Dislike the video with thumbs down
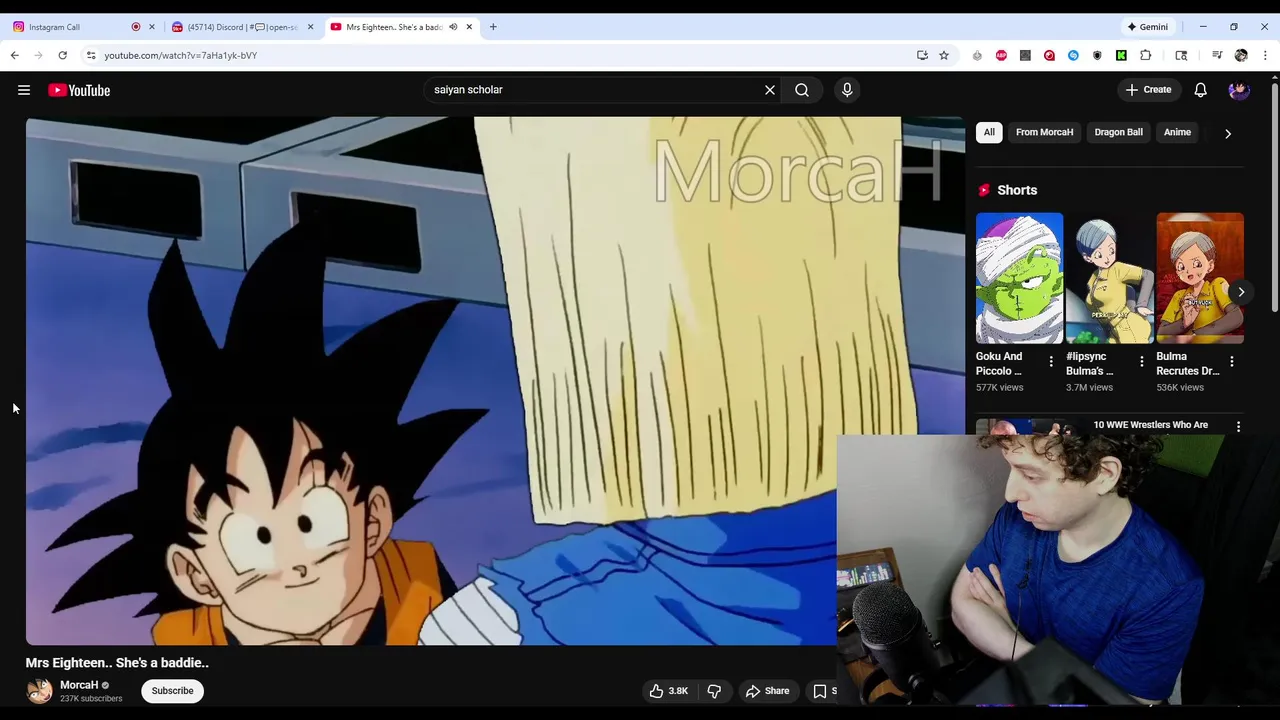The height and width of the screenshot is (720, 1280). pos(714,691)
